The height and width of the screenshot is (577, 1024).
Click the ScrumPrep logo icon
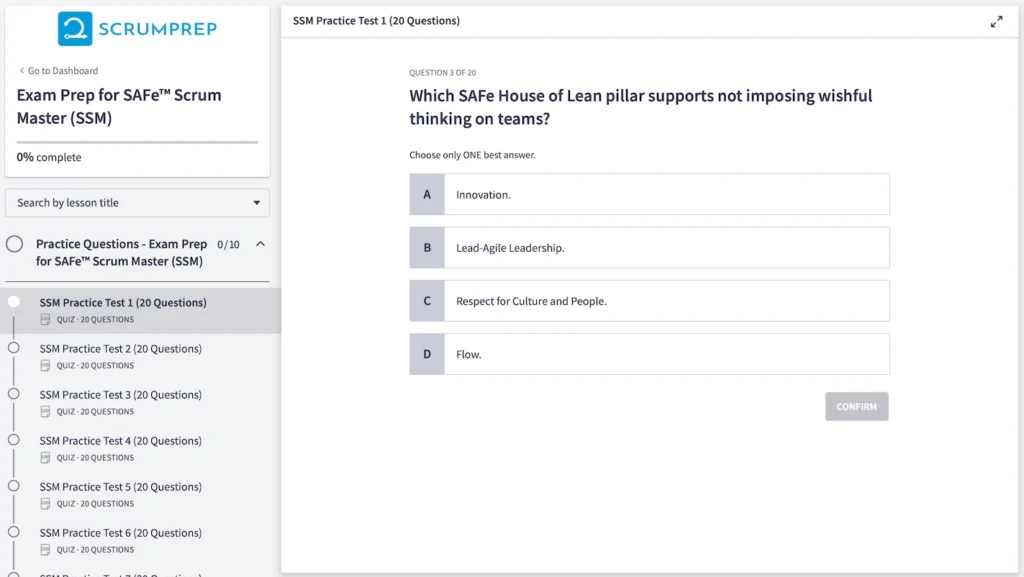[x=75, y=29]
